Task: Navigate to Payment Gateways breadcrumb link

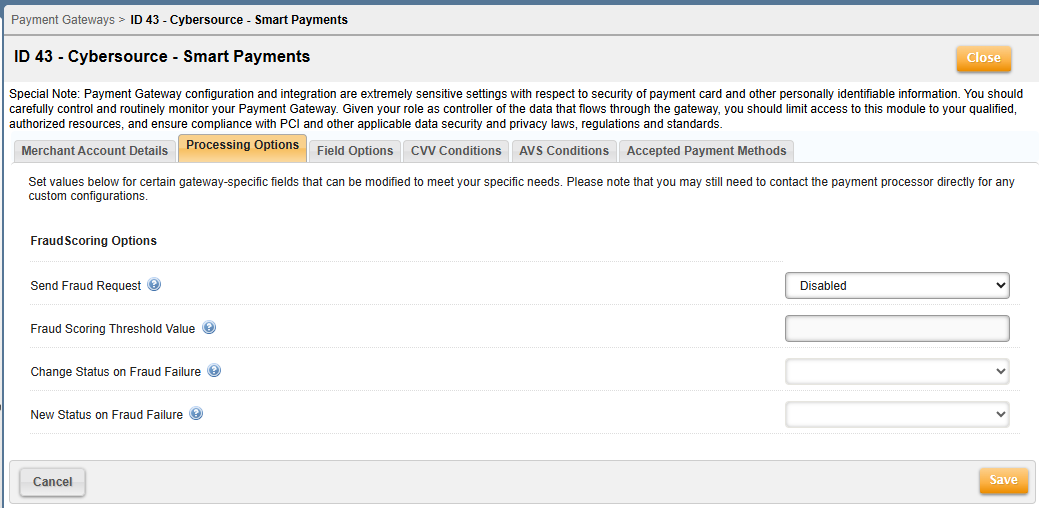Action: [61, 20]
